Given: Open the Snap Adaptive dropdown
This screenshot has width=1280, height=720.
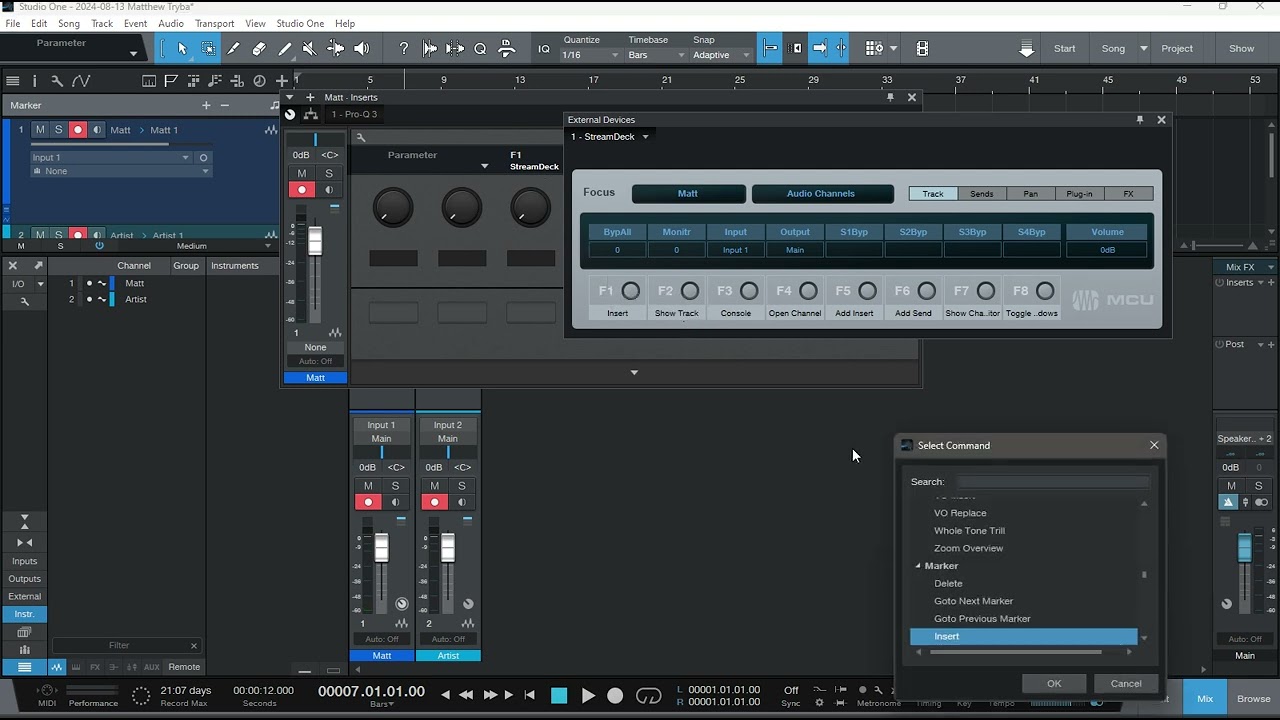Looking at the screenshot, I should pos(721,55).
